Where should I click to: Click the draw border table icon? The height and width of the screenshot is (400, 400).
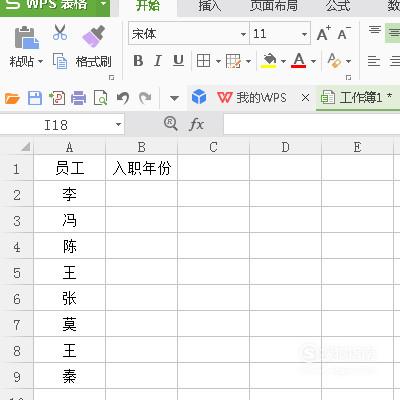click(x=233, y=61)
